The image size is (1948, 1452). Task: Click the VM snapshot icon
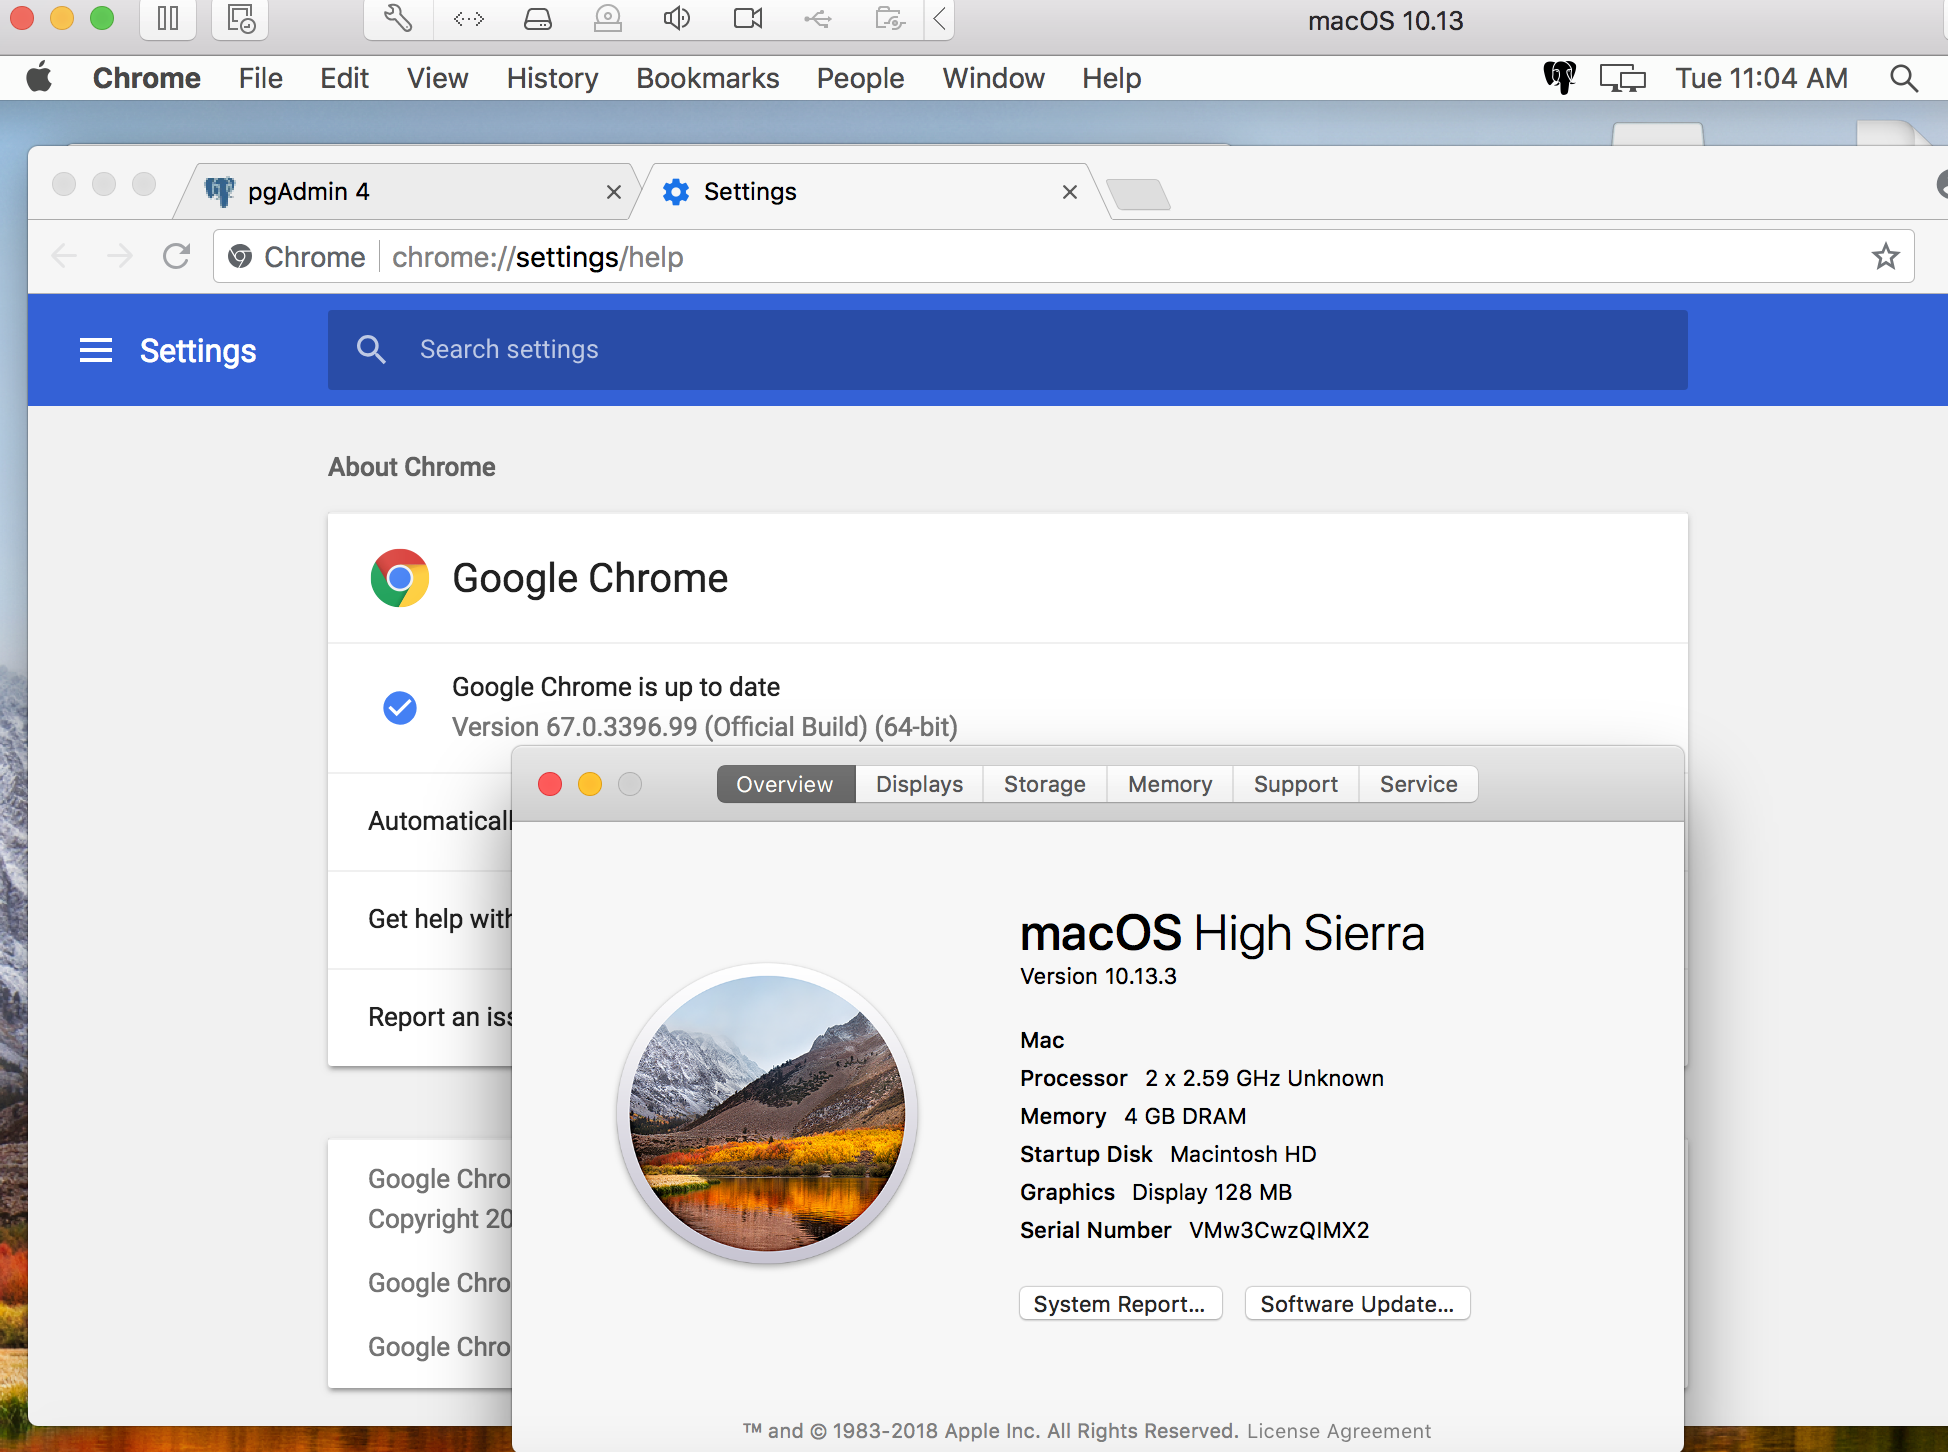click(240, 19)
